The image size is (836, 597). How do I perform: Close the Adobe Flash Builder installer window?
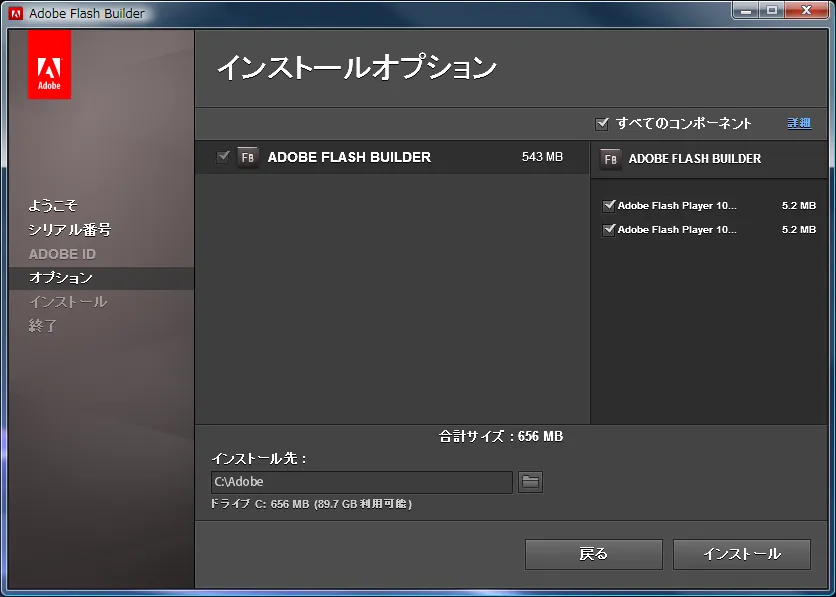pos(807,10)
